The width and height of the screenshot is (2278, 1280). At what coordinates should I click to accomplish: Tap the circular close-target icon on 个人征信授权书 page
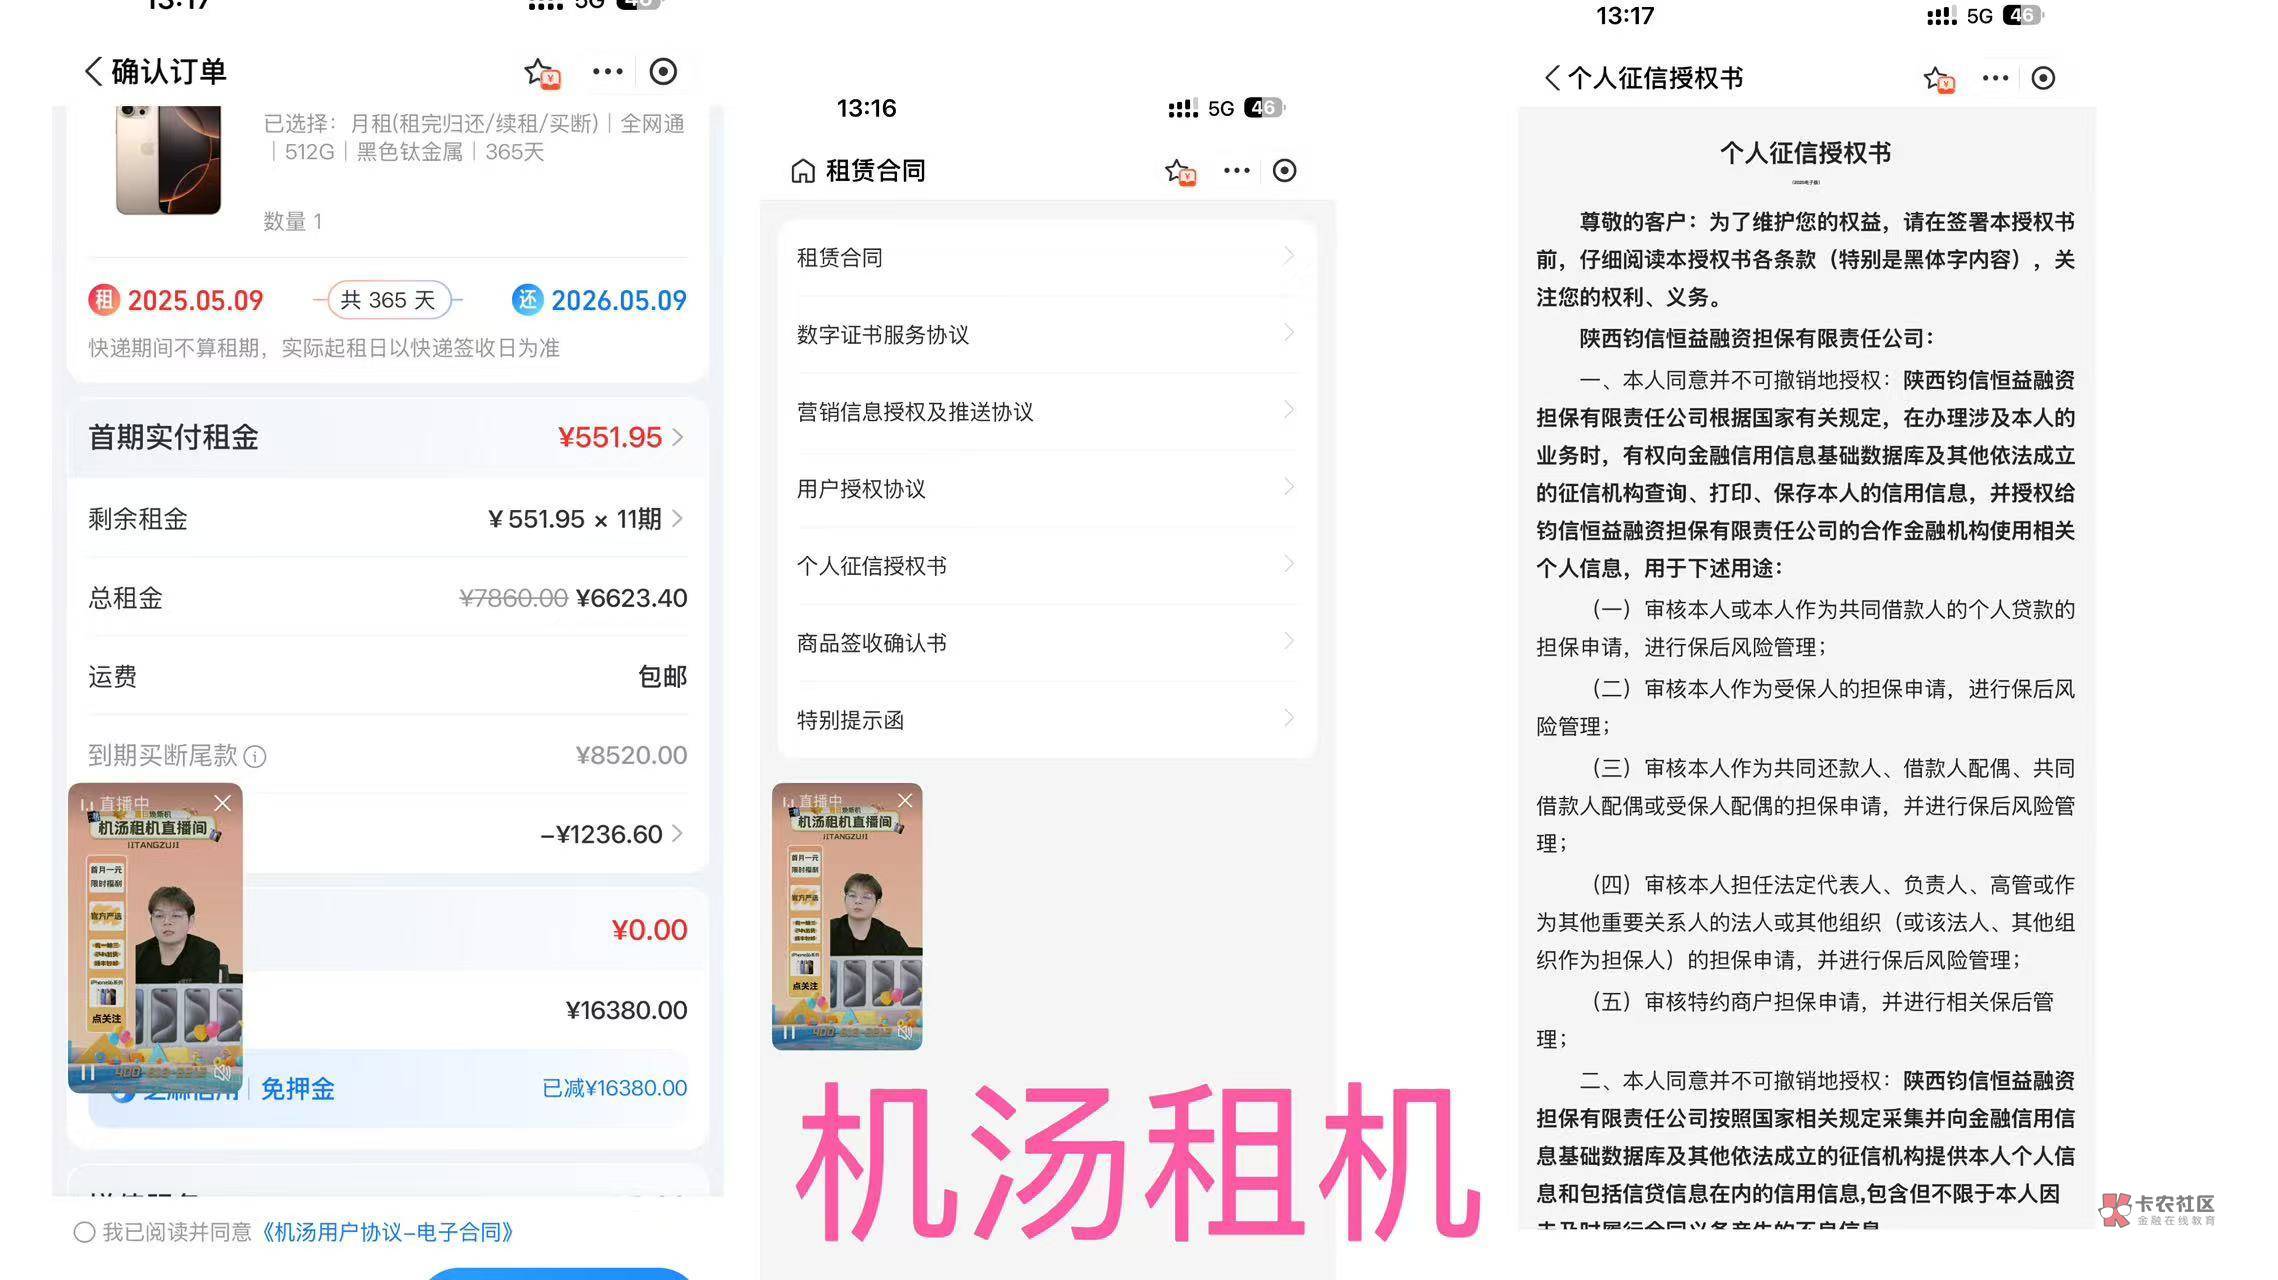pyautogui.click(x=2043, y=78)
